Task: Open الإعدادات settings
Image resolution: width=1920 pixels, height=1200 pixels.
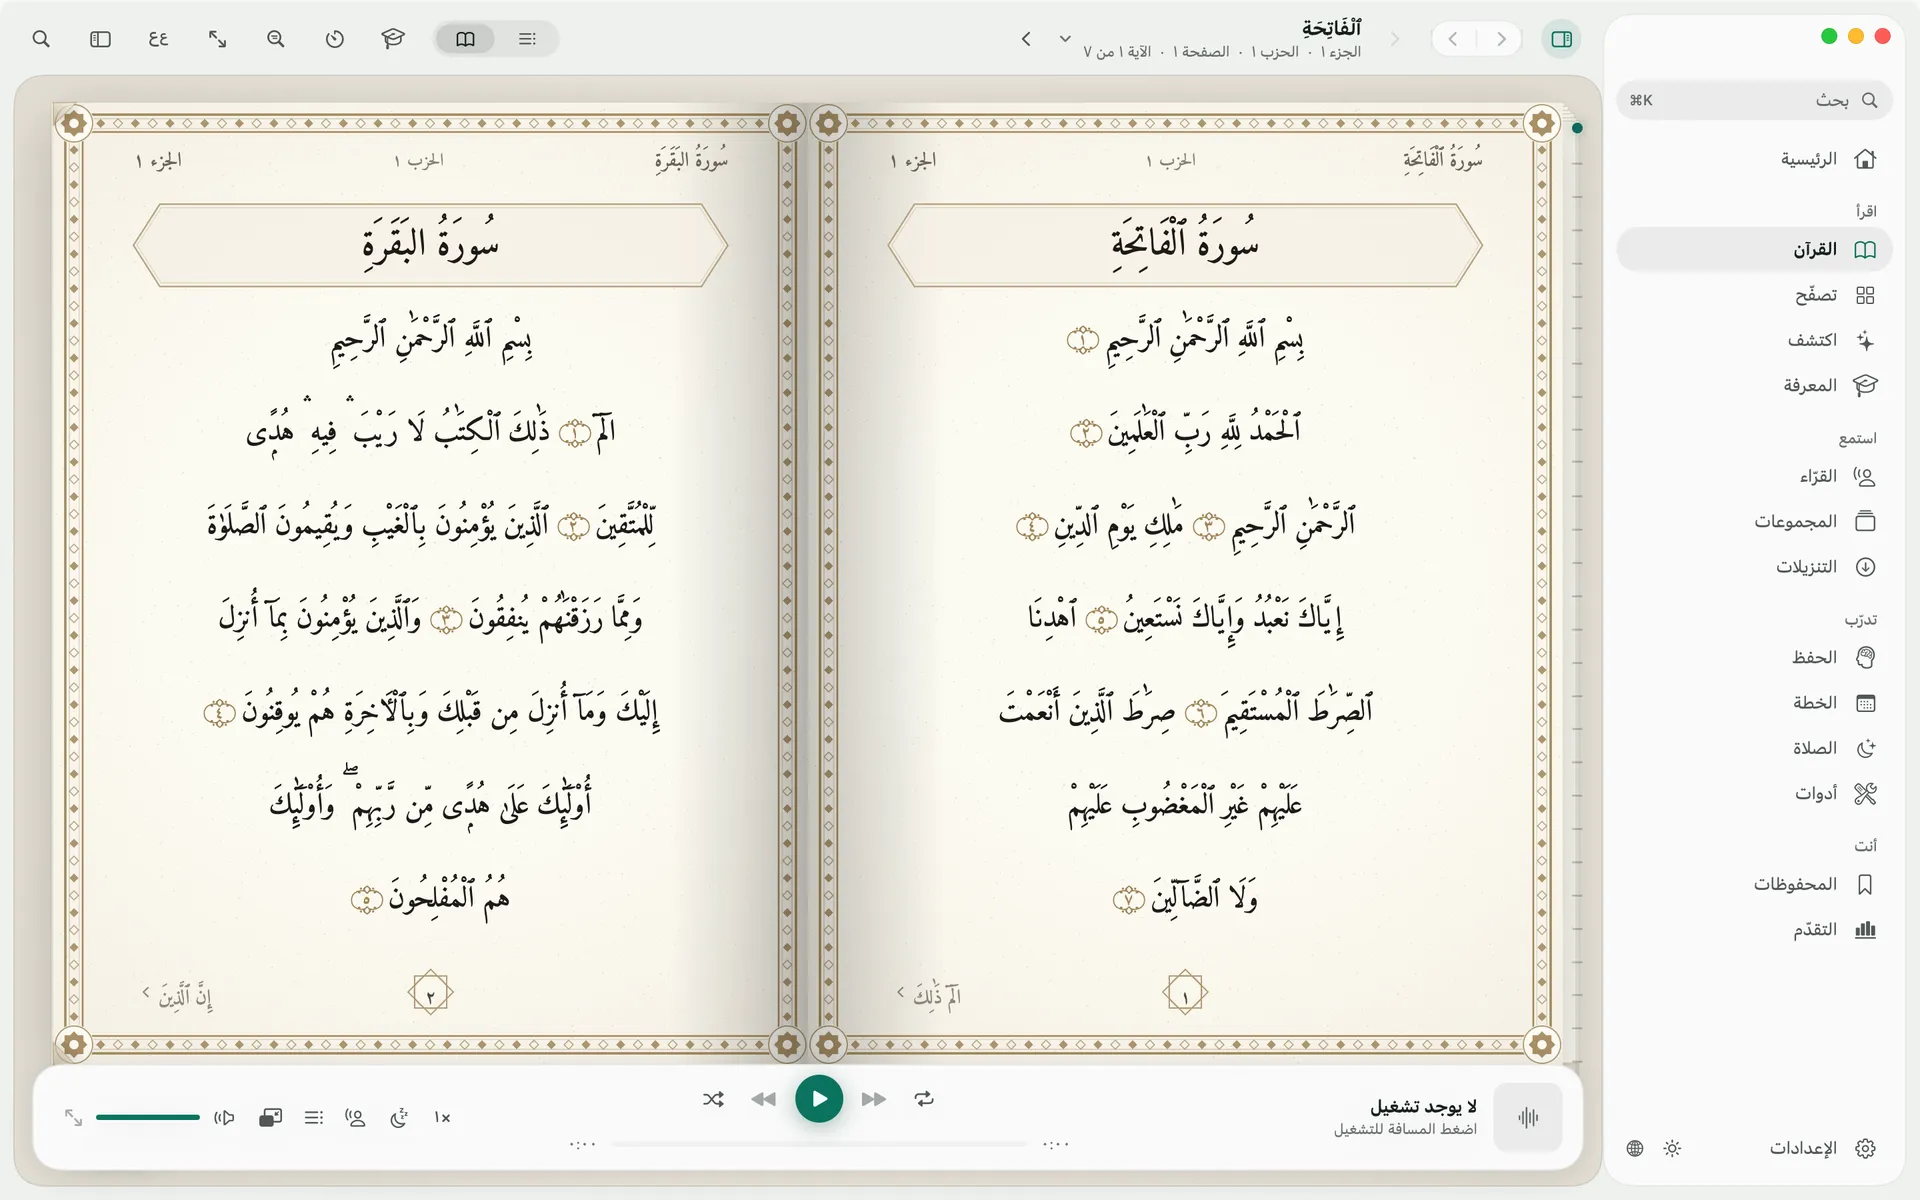Action: click(1822, 1148)
